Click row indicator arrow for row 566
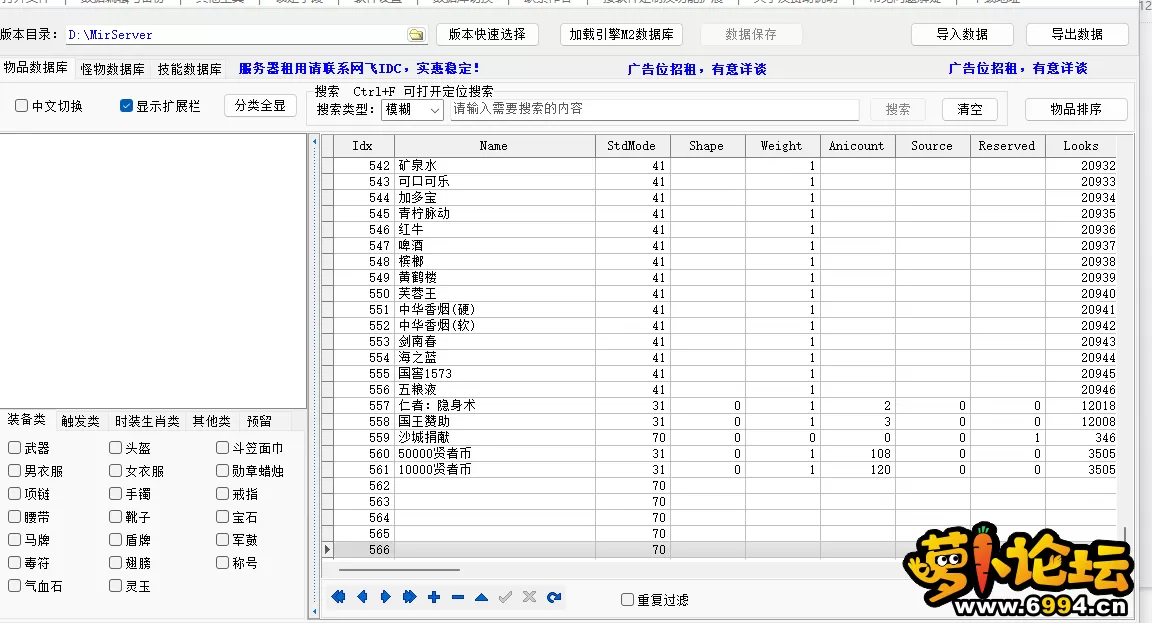The height and width of the screenshot is (623, 1152). [328, 550]
